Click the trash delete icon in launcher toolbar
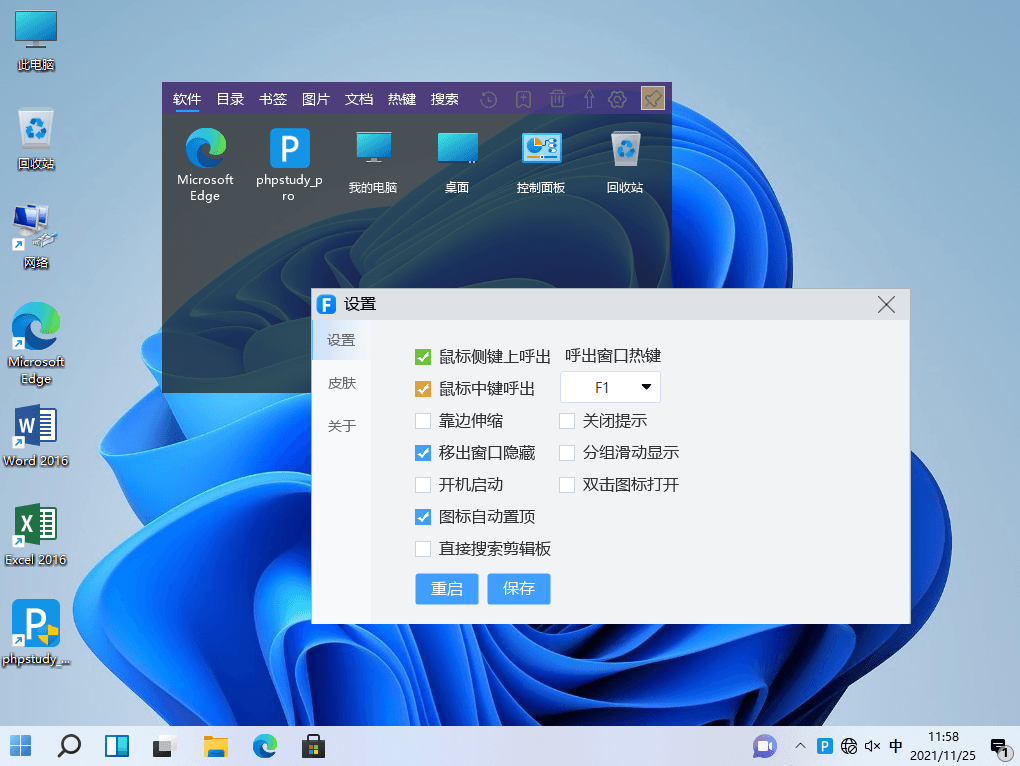1020x766 pixels. (557, 99)
